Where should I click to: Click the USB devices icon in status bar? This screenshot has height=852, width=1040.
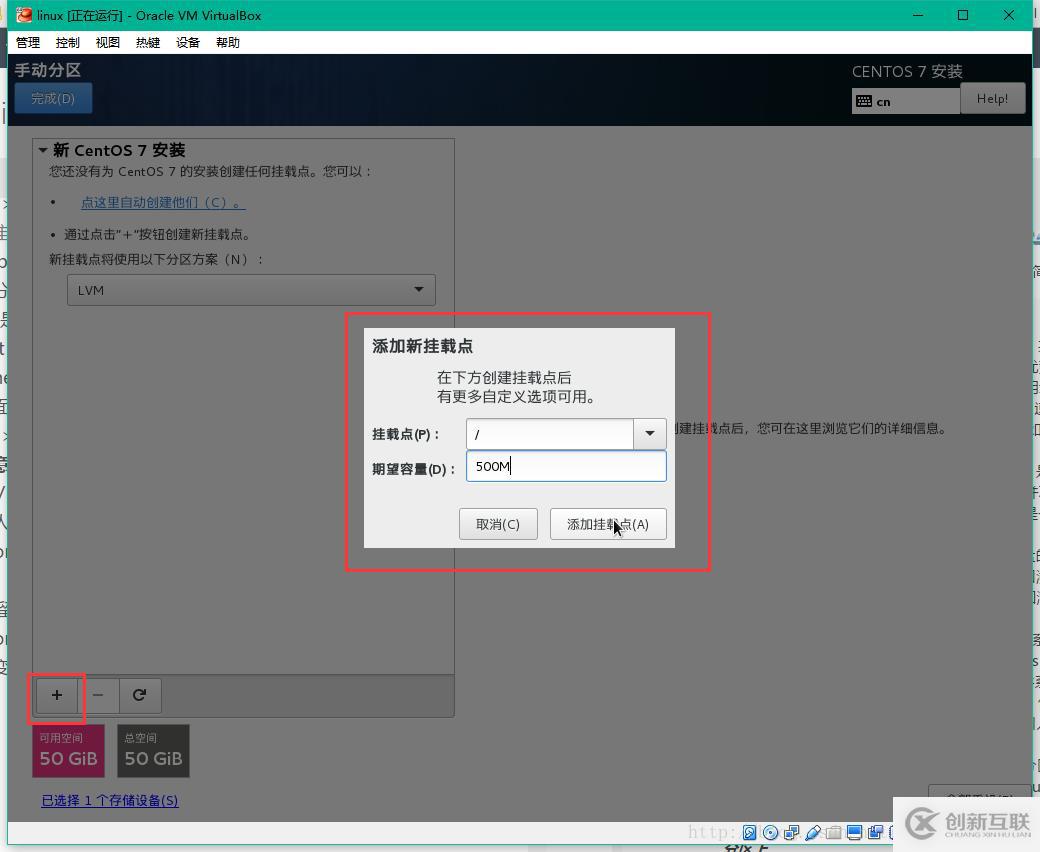[x=813, y=832]
